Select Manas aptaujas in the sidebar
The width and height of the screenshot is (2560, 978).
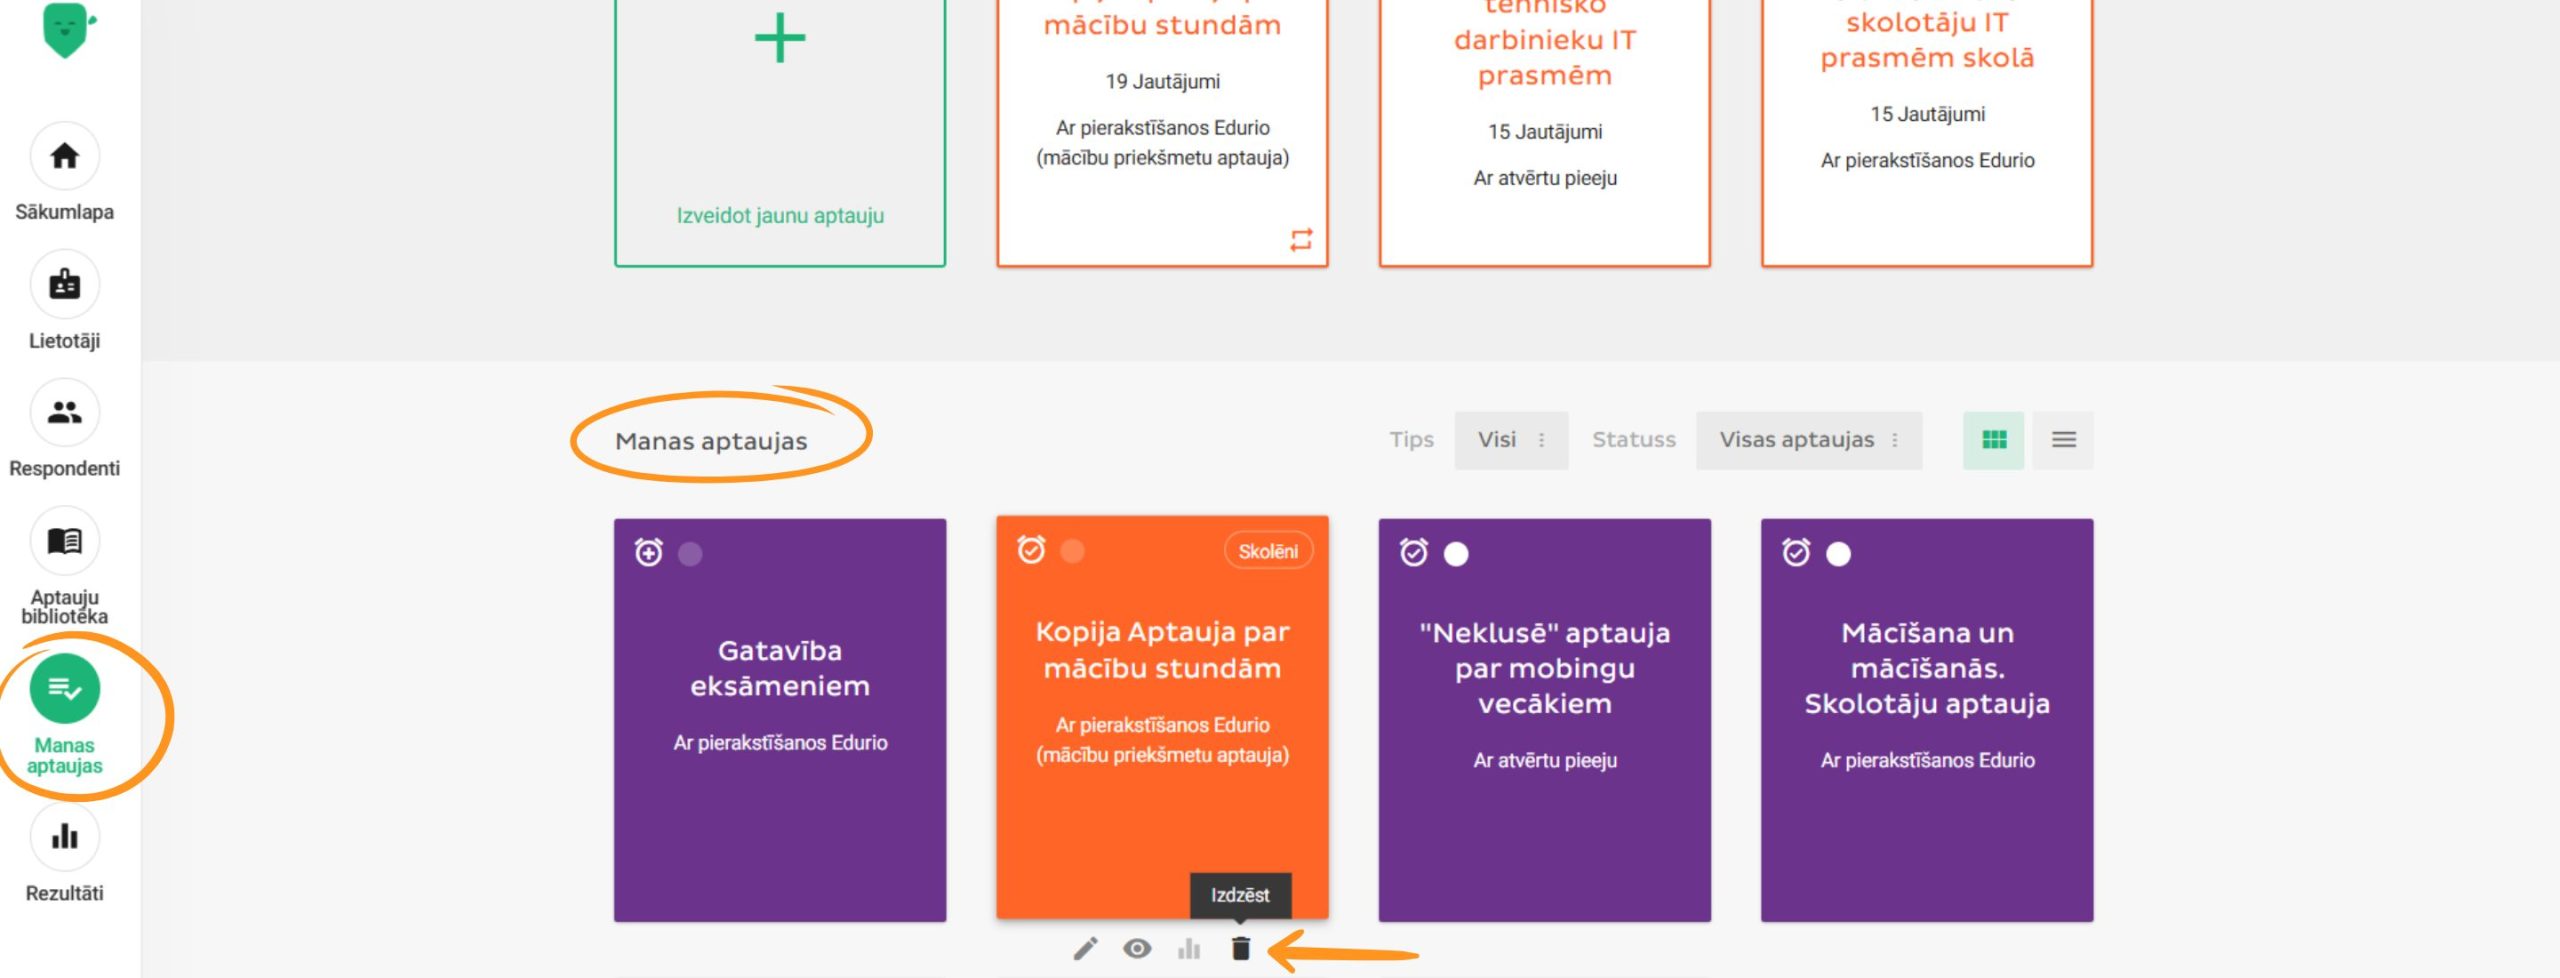click(x=65, y=690)
